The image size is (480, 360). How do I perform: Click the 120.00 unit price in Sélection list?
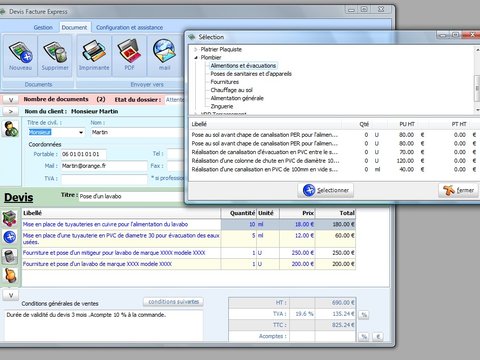[405, 161]
